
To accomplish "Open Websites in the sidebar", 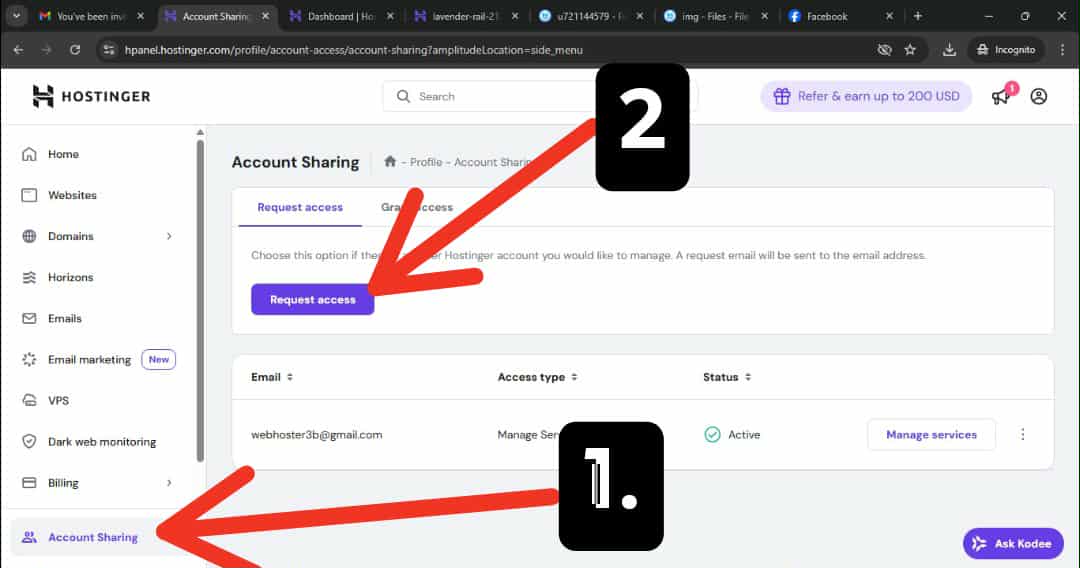I will (72, 195).
